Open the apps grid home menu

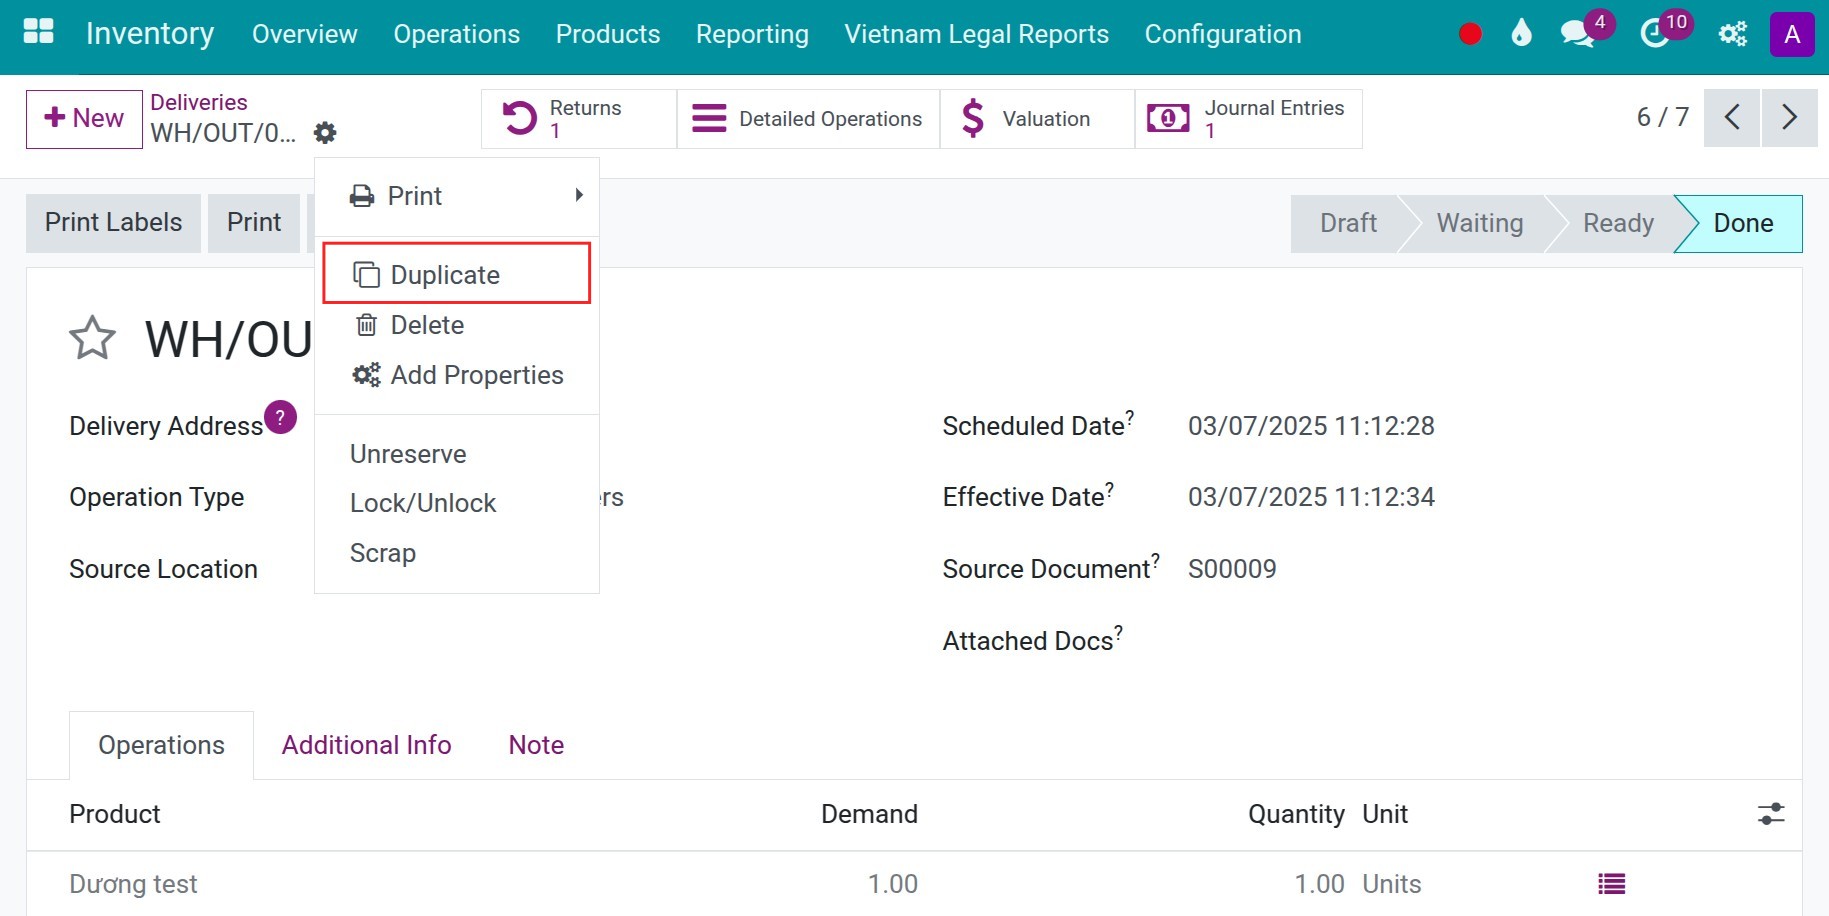(x=38, y=32)
